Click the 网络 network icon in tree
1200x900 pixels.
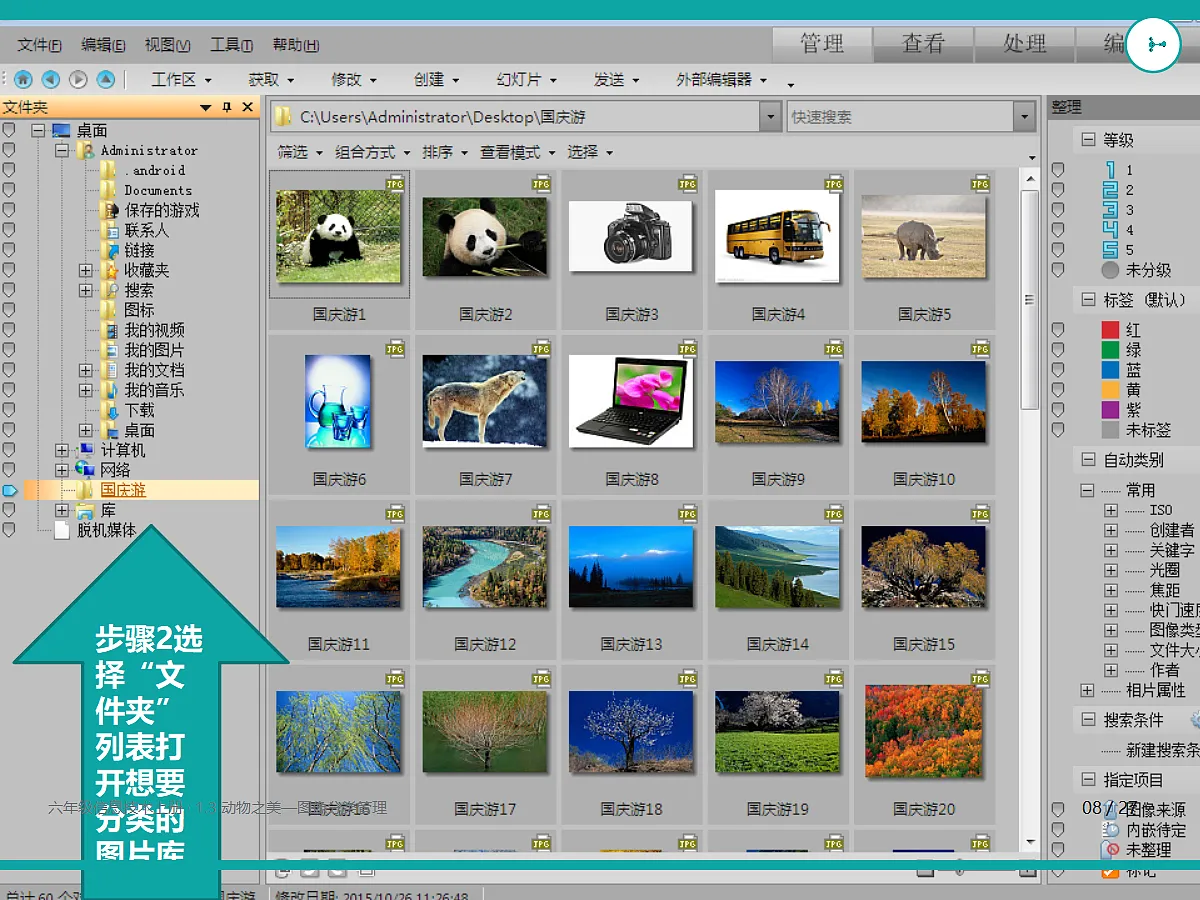86,470
